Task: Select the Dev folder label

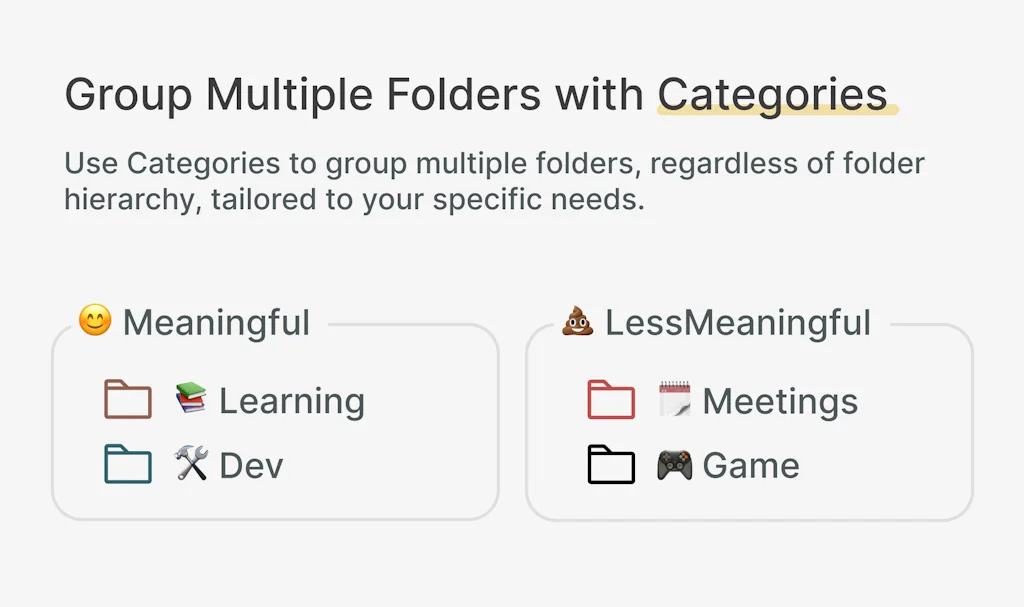Action: [251, 466]
